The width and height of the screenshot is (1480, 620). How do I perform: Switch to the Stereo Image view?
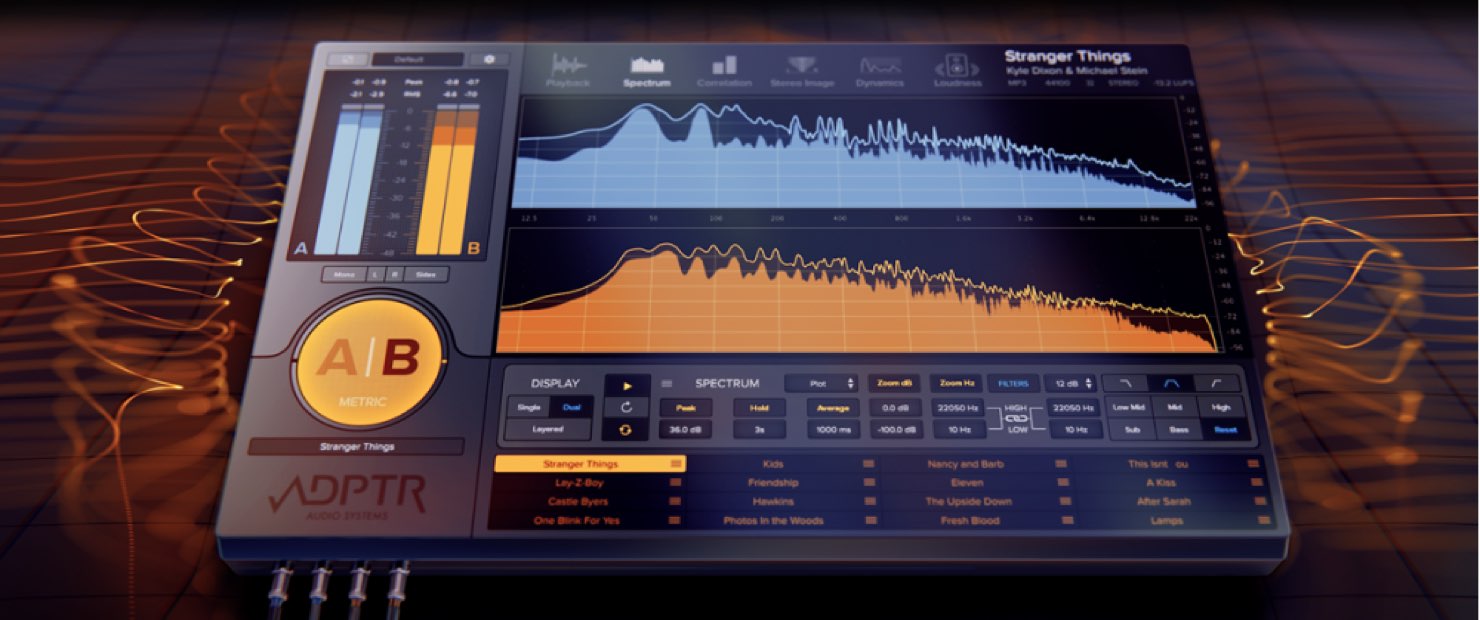pos(801,71)
